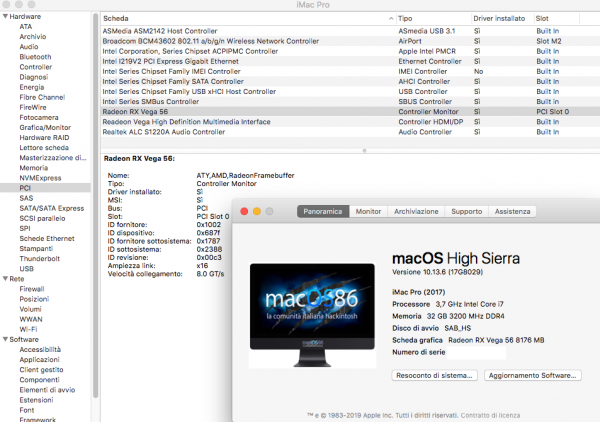Select Diagnosi in the sidebar
600x422 pixels.
(x=34, y=77)
